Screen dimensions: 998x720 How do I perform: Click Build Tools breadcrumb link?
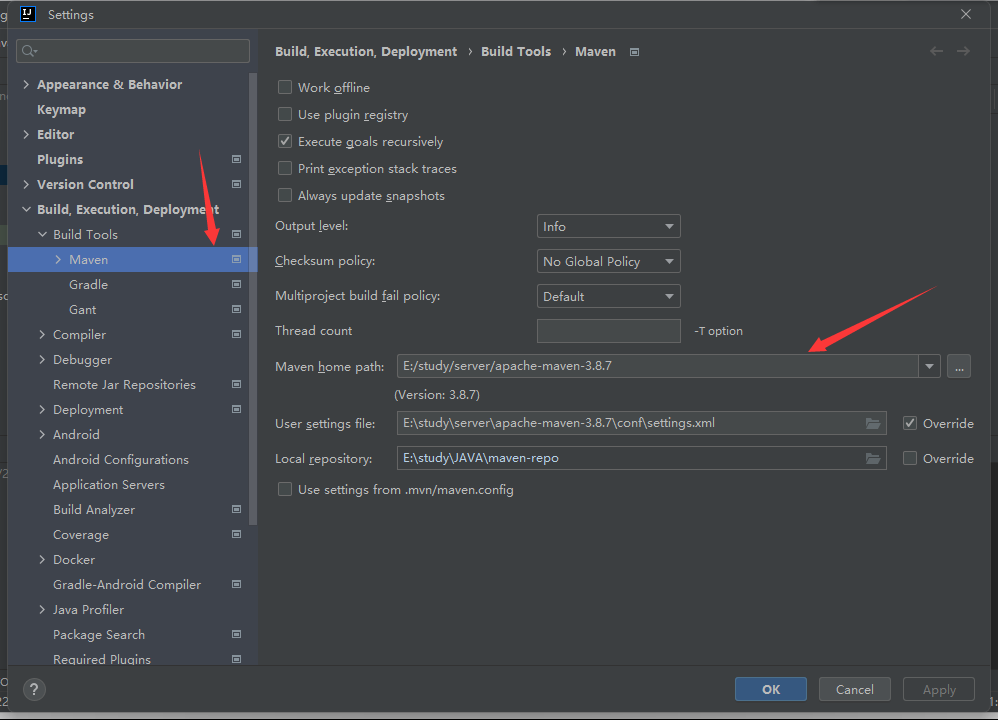(516, 52)
